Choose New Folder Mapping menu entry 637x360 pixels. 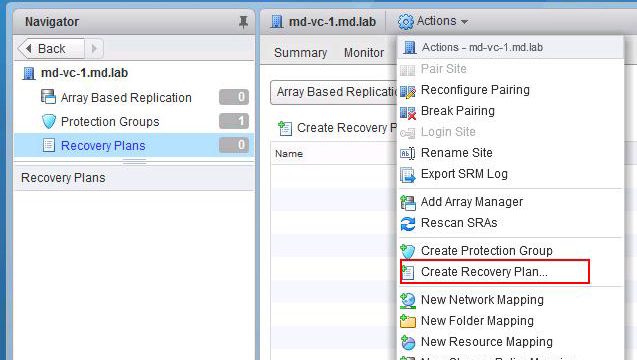pyautogui.click(x=477, y=321)
